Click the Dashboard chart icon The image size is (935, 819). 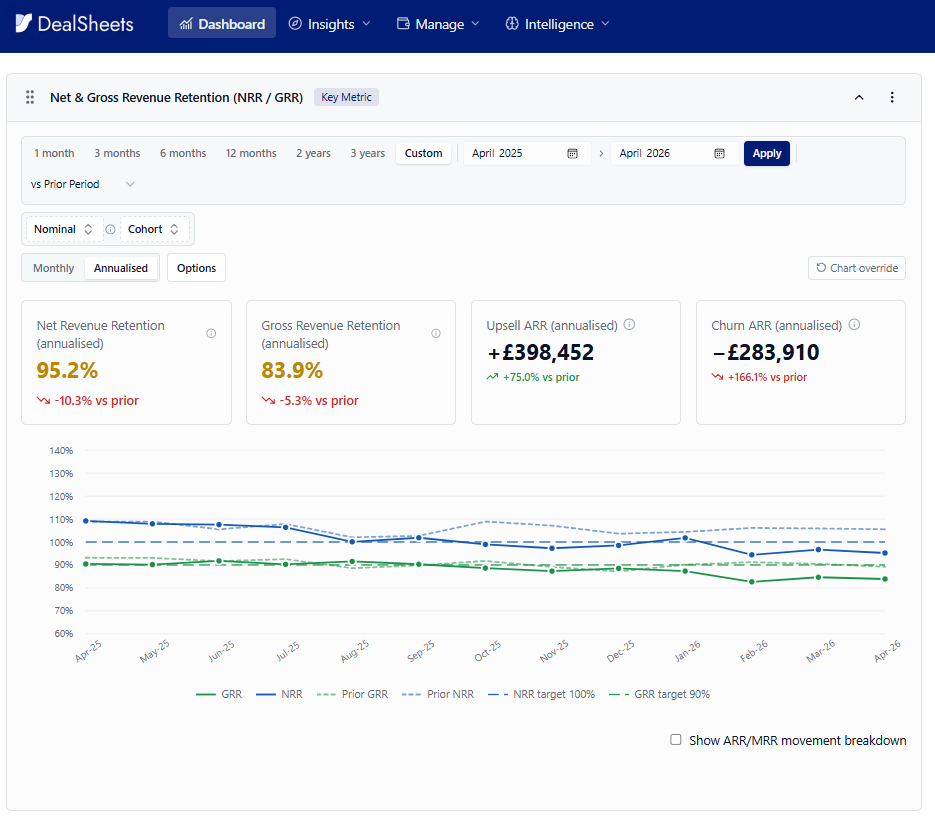186,24
